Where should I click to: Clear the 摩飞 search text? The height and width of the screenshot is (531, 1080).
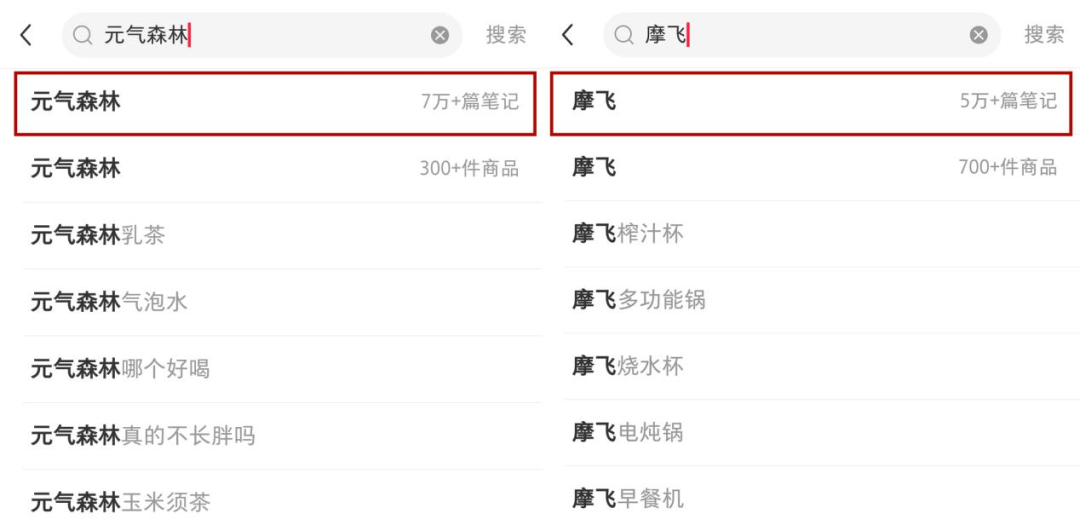pos(979,35)
